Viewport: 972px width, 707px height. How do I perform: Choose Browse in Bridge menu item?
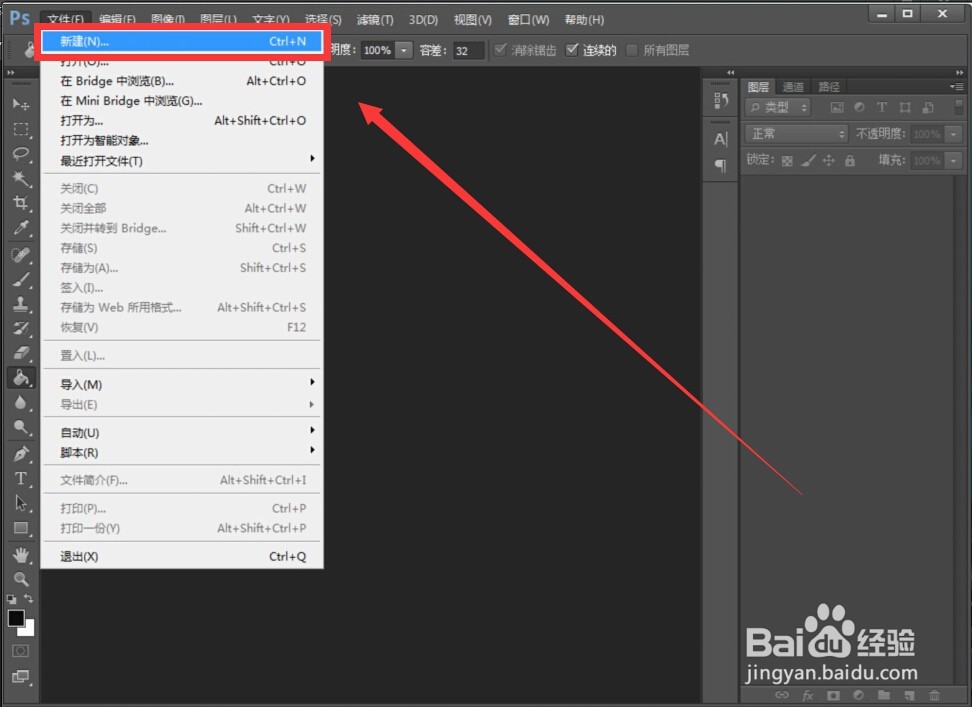coord(182,81)
